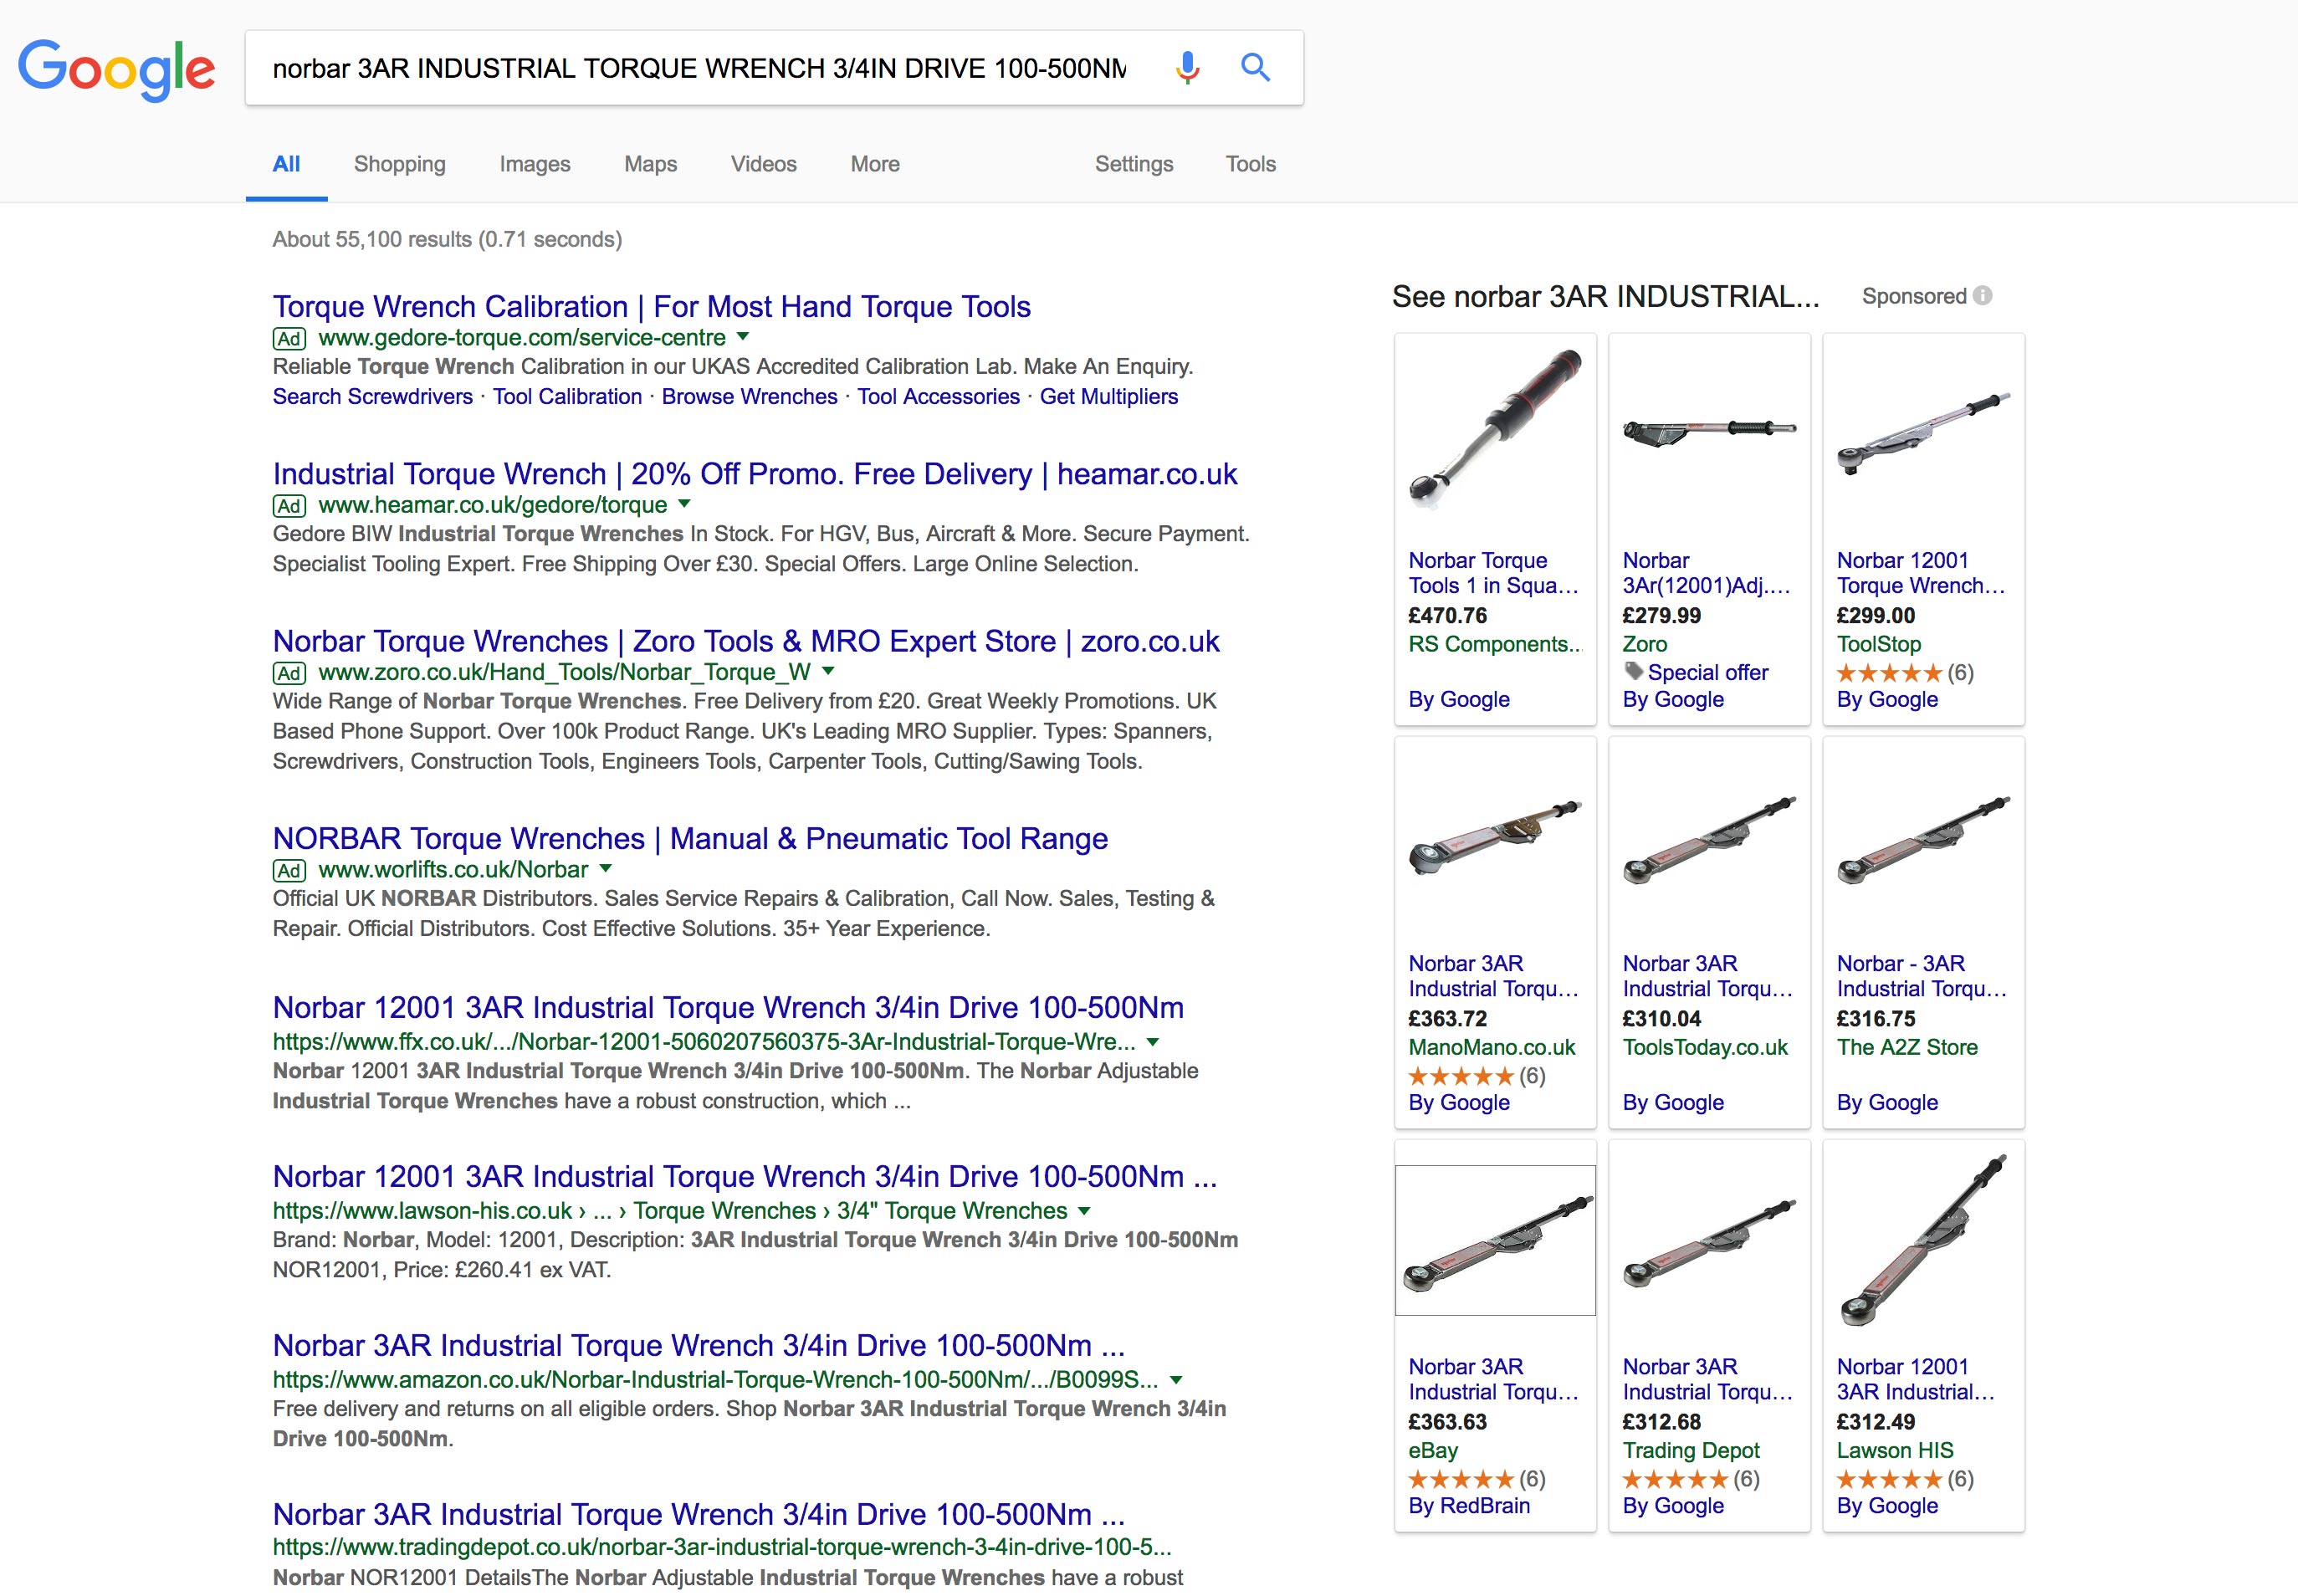Expand dropdown arrow next to zoro.co.uk URL
The height and width of the screenshot is (1596, 2298).
(x=828, y=671)
